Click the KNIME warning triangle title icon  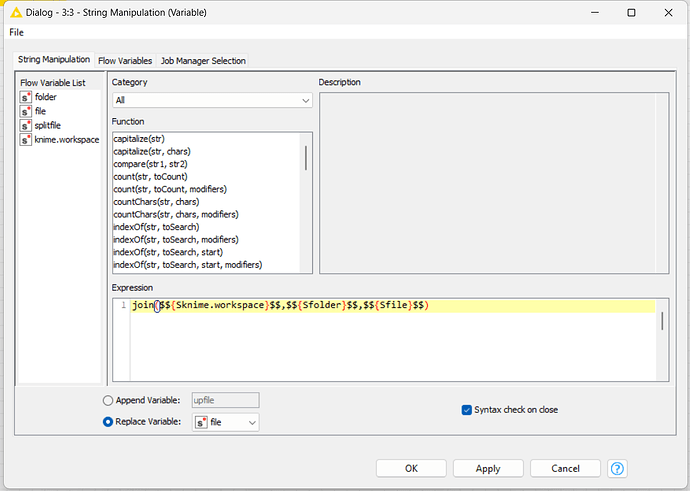[x=16, y=12]
